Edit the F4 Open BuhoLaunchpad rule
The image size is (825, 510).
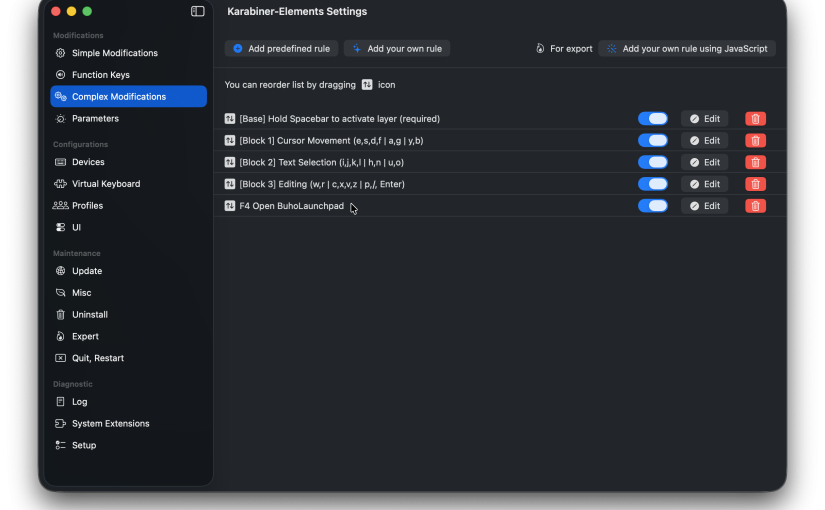705,206
